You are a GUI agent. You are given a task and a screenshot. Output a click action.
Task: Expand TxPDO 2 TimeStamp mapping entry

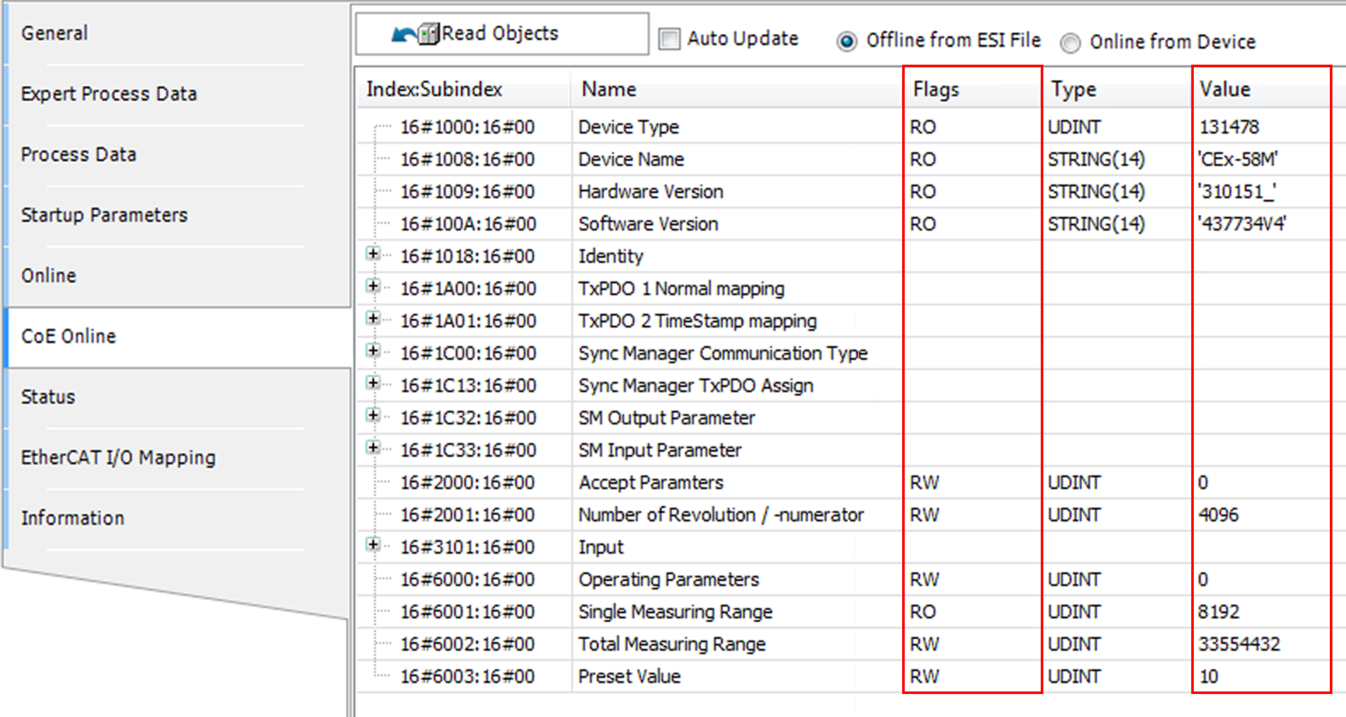pos(374,320)
